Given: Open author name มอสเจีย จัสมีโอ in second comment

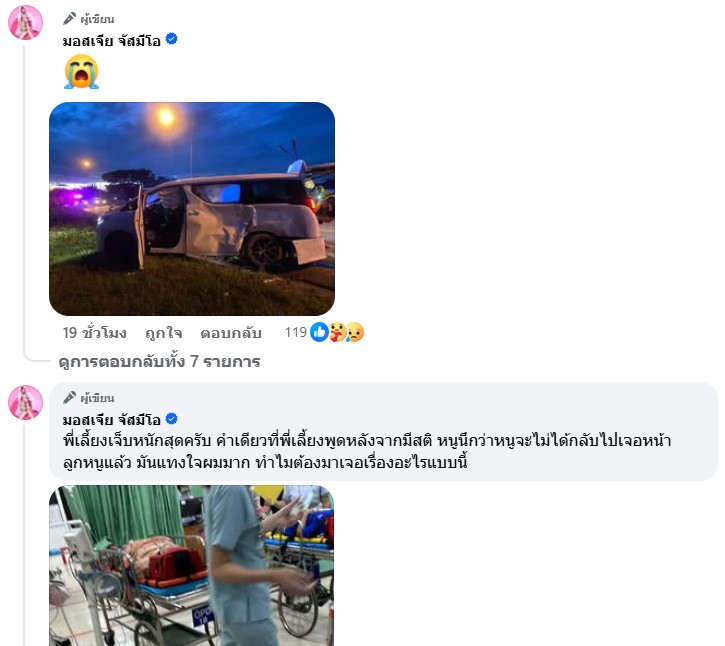Looking at the screenshot, I should pos(111,420).
